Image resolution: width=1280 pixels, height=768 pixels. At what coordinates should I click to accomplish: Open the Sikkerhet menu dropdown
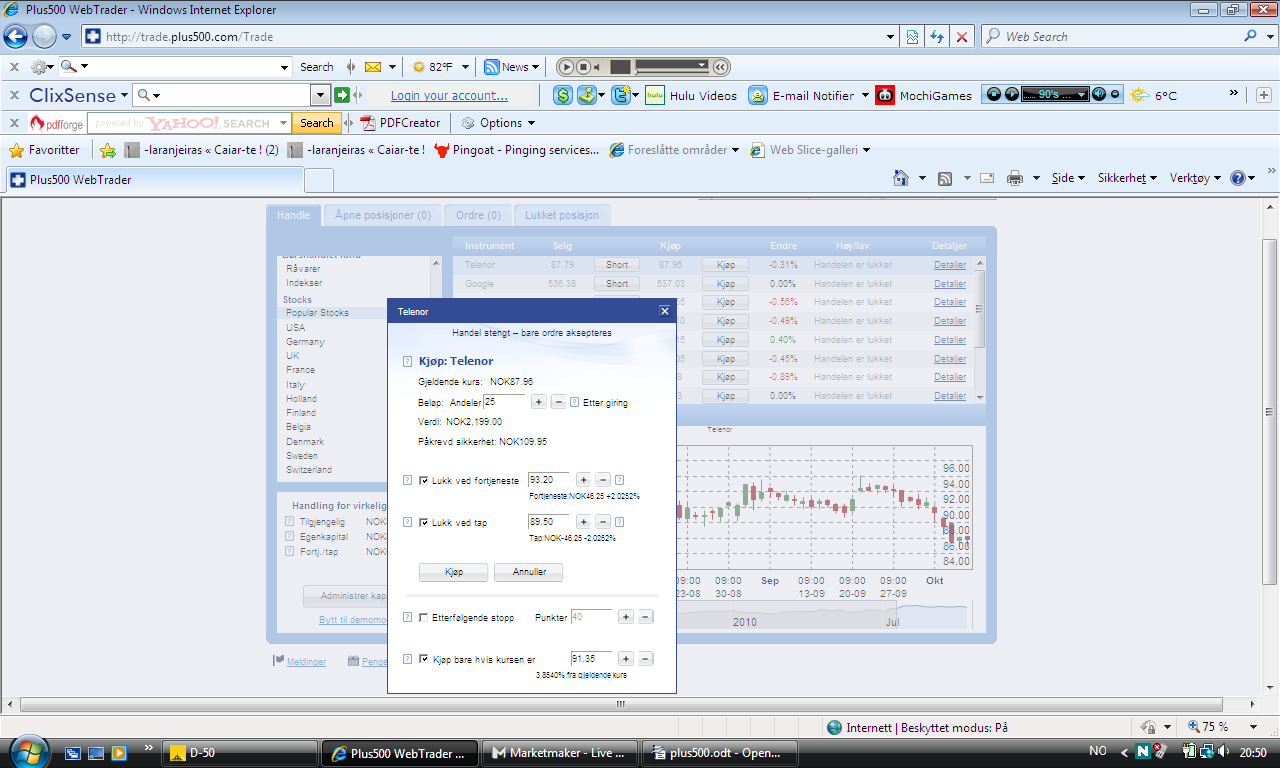click(1127, 178)
